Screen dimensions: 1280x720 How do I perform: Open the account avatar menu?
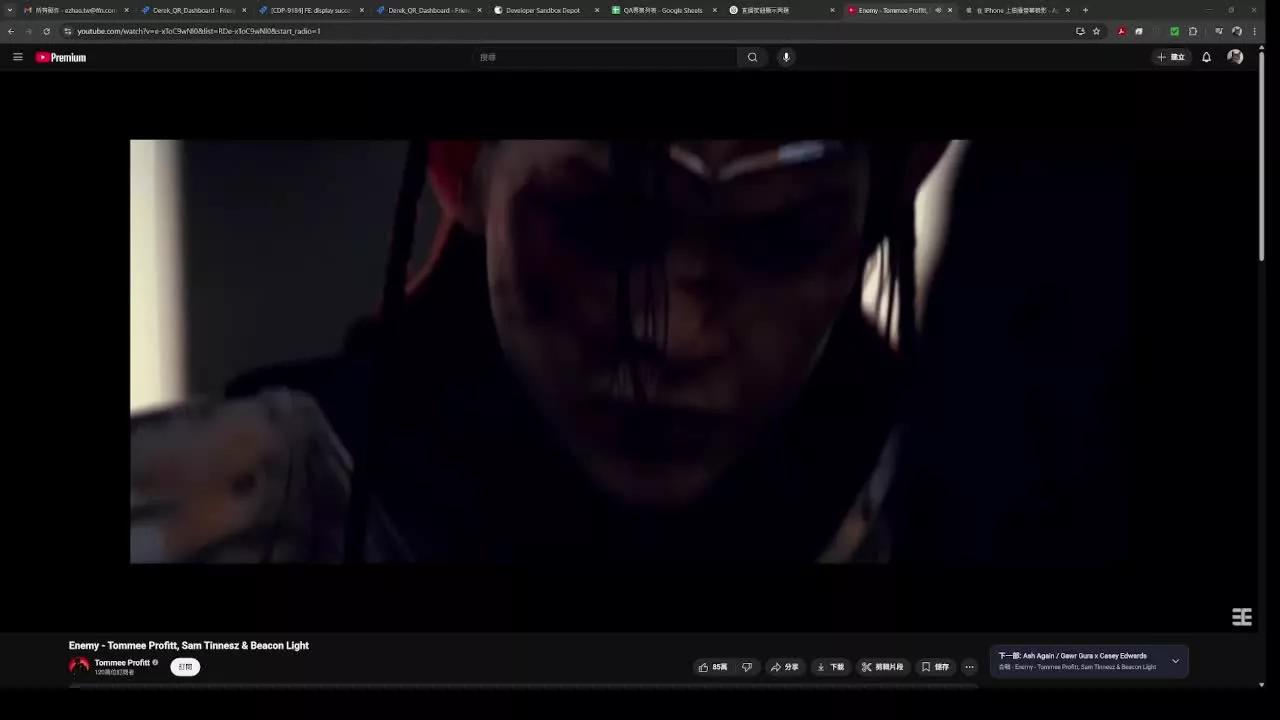click(x=1235, y=57)
